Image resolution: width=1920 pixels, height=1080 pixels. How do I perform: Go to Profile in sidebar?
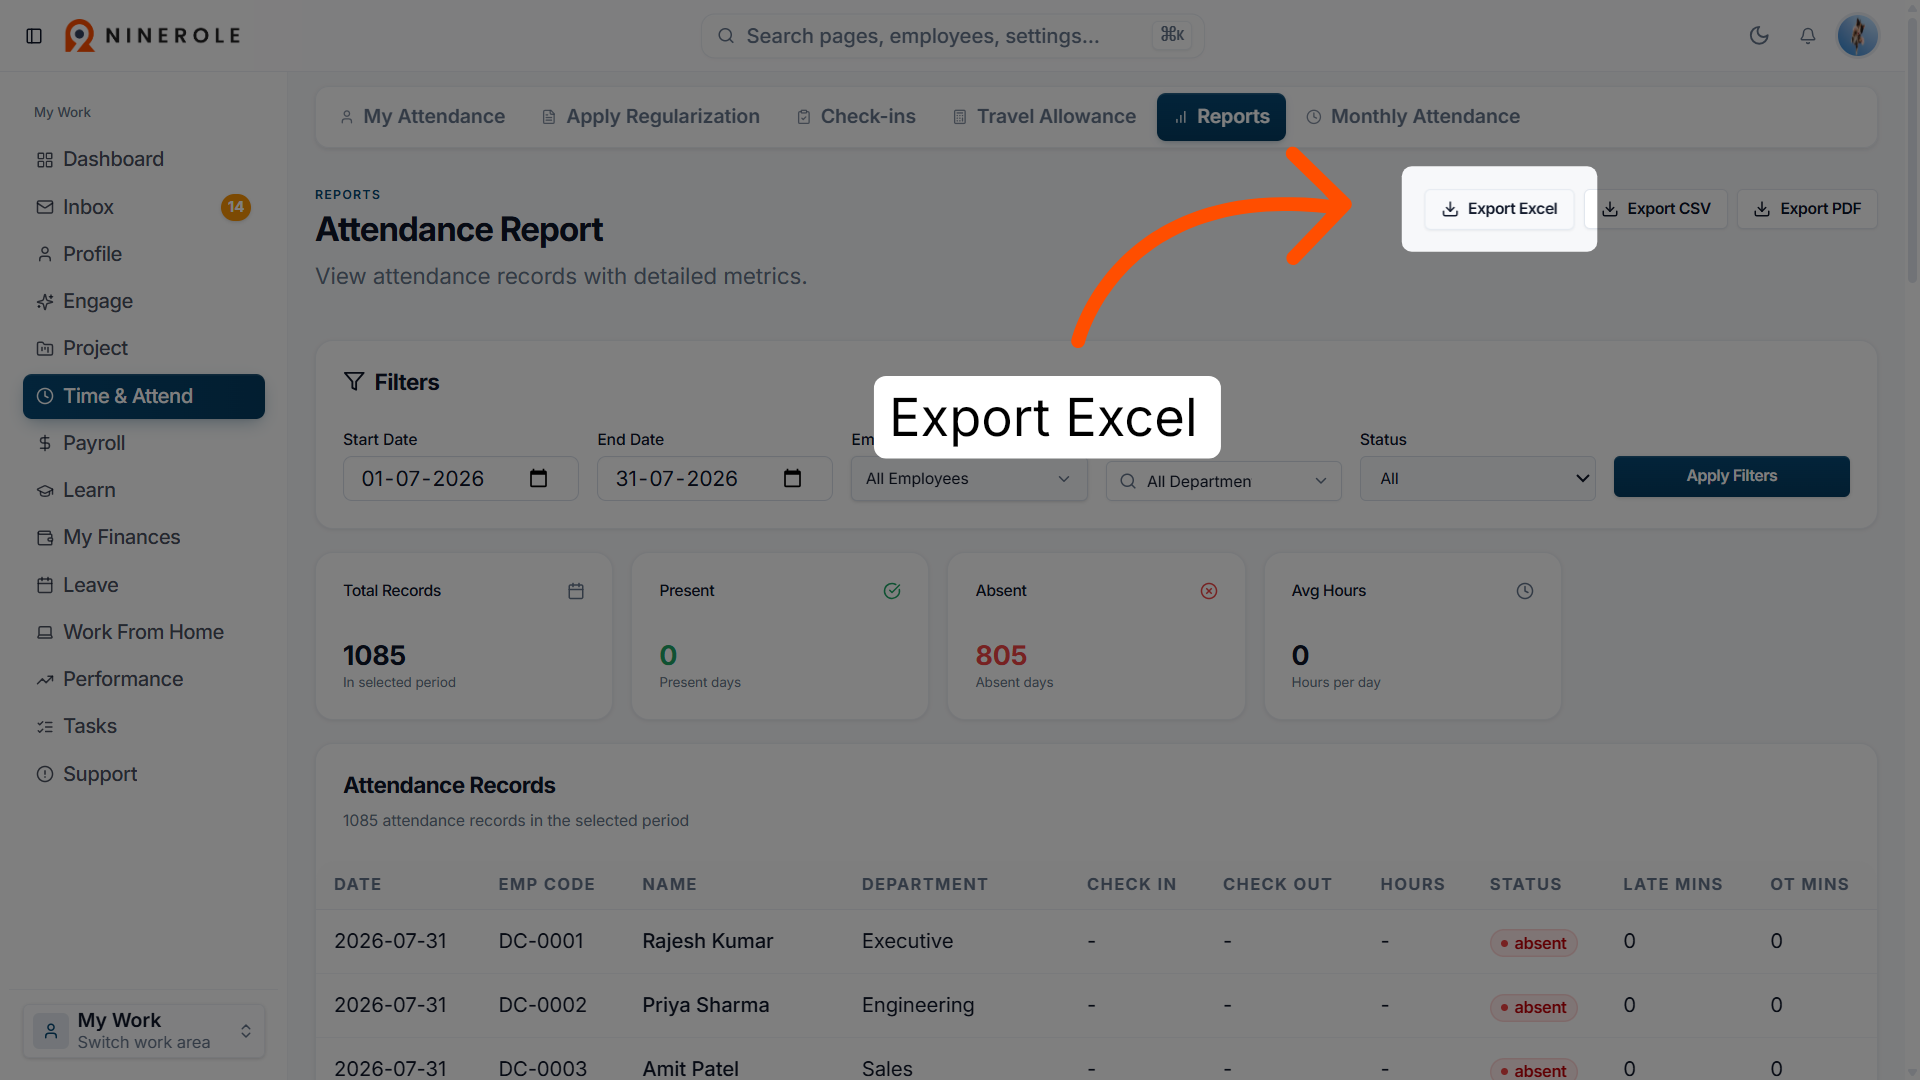(x=144, y=254)
